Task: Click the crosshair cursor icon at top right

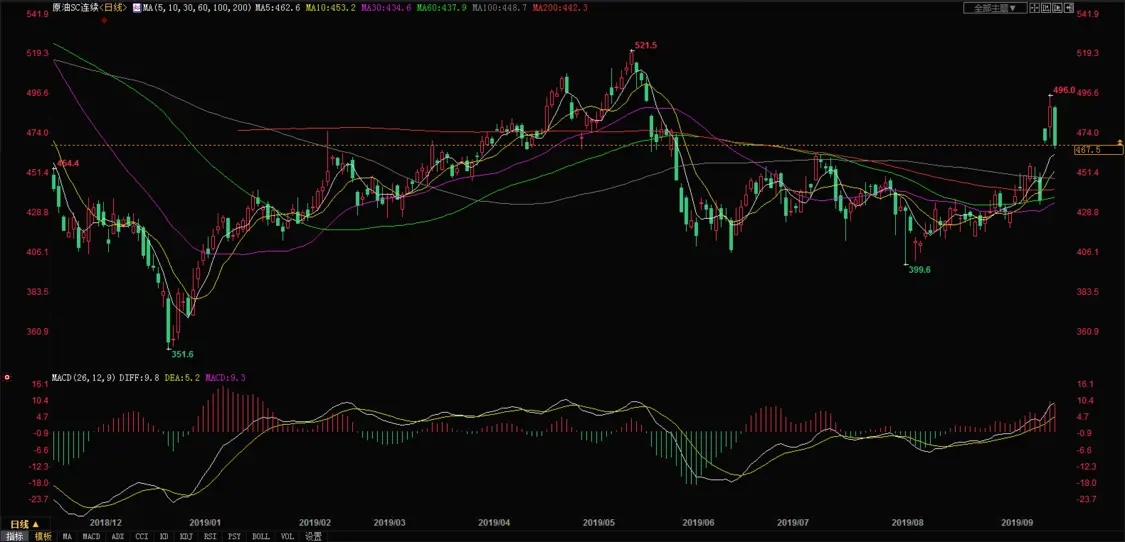Action: (1035, 8)
